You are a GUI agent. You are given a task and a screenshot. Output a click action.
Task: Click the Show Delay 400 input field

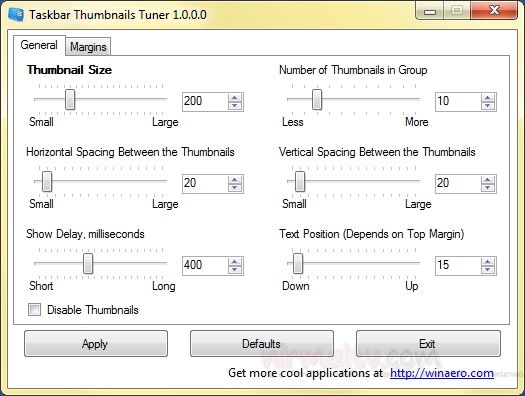click(x=205, y=266)
